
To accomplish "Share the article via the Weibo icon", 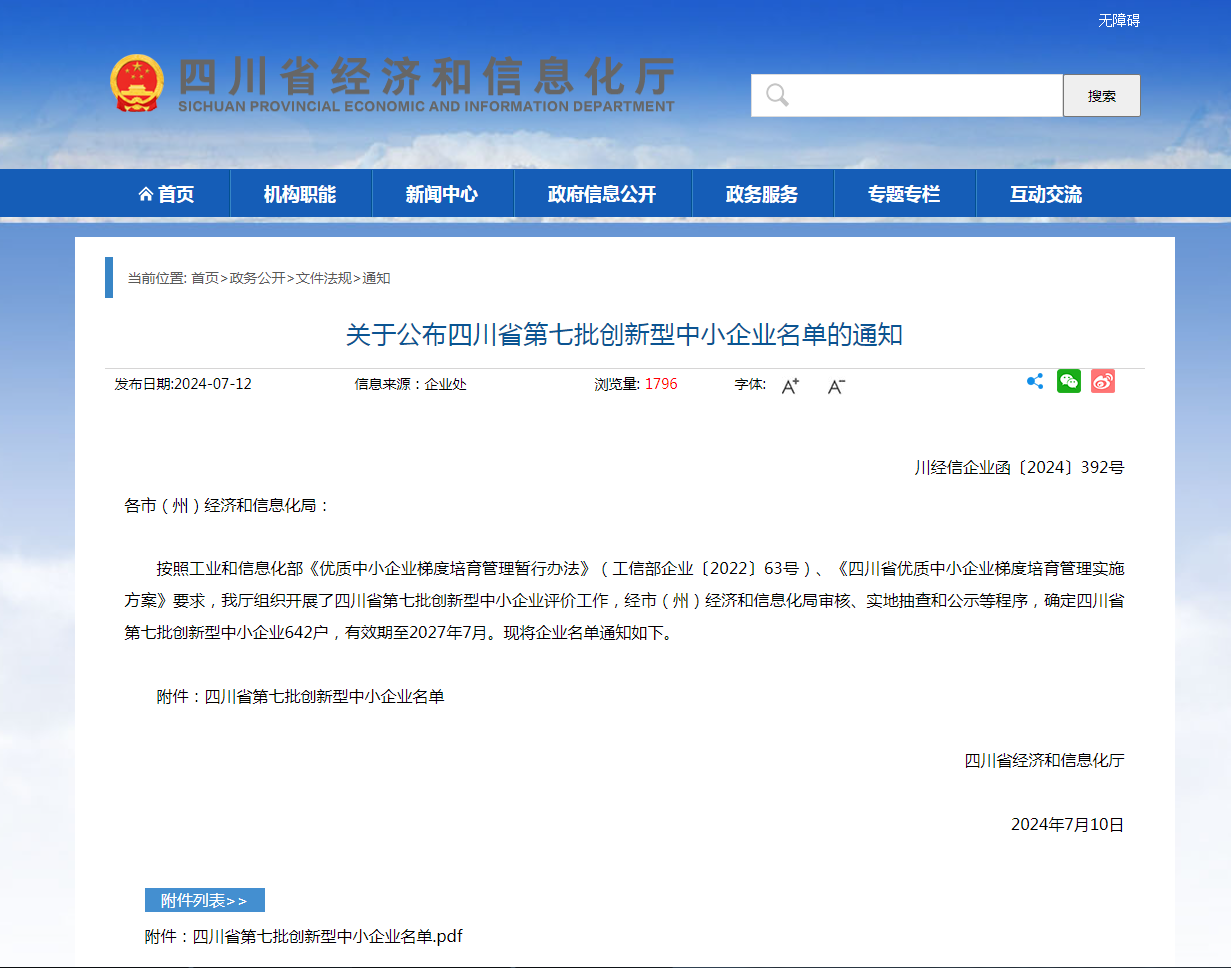I will [1102, 381].
